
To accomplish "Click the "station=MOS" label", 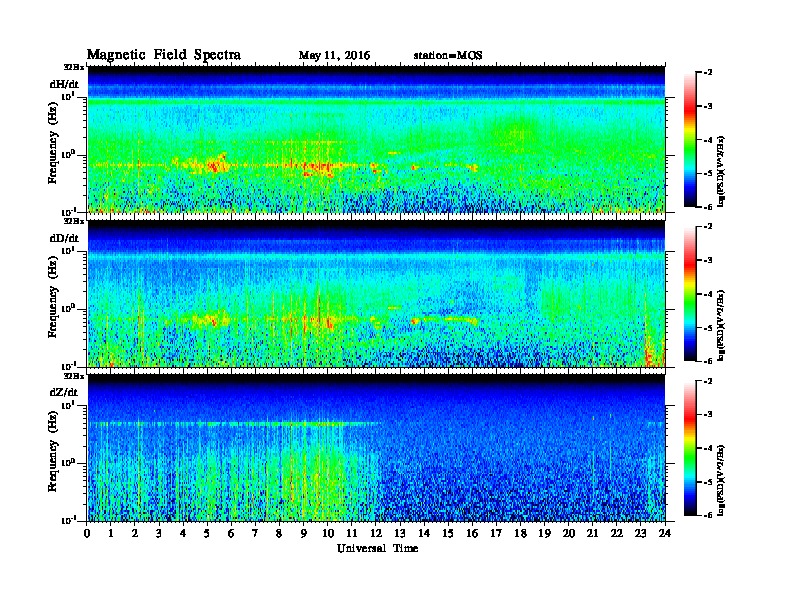I will click(x=448, y=55).
